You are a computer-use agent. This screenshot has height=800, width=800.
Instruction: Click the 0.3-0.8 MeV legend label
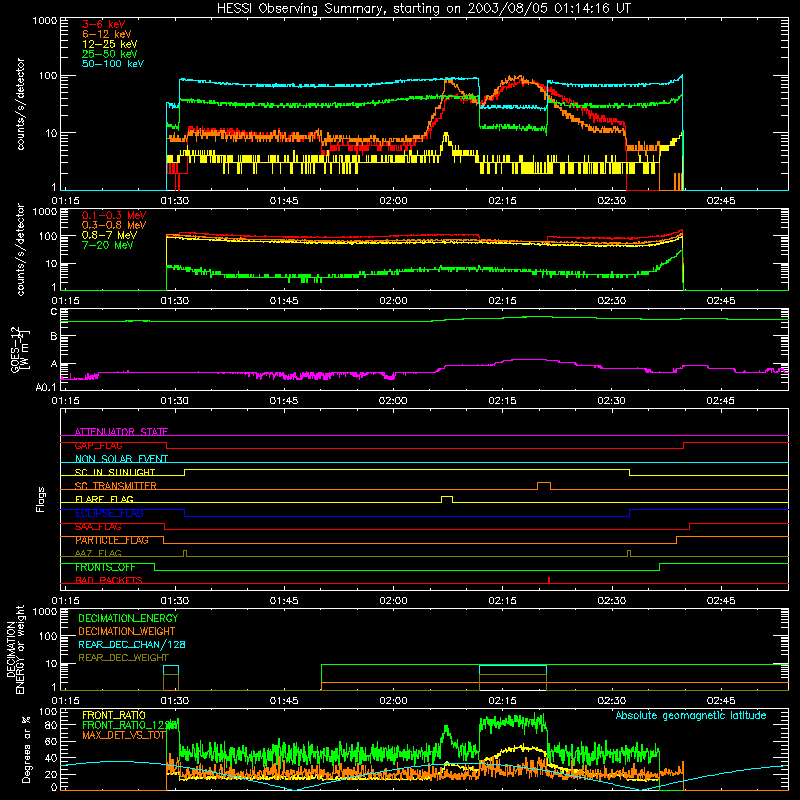click(114, 225)
